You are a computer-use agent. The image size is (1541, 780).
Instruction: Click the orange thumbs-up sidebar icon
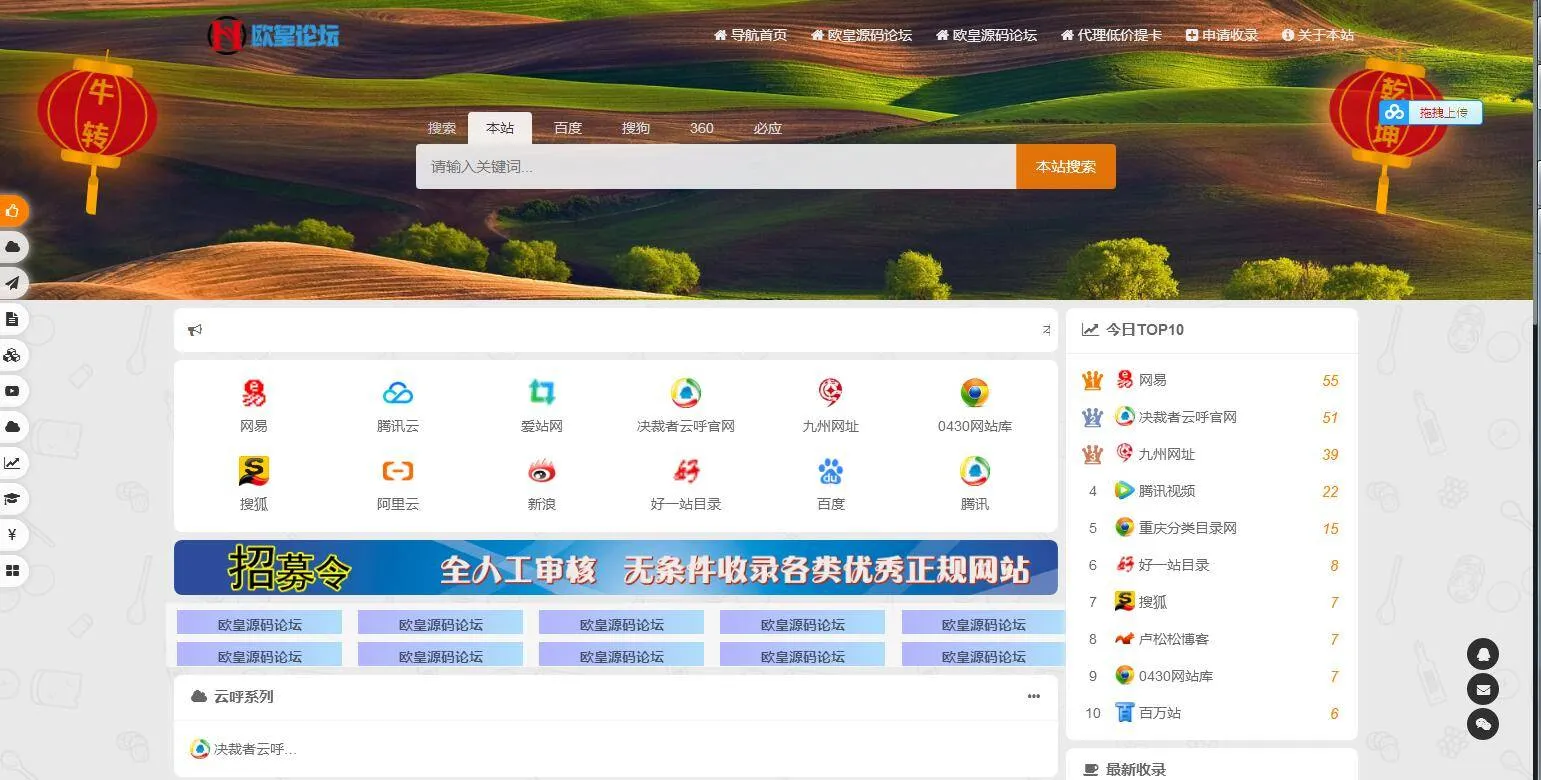(x=13, y=211)
